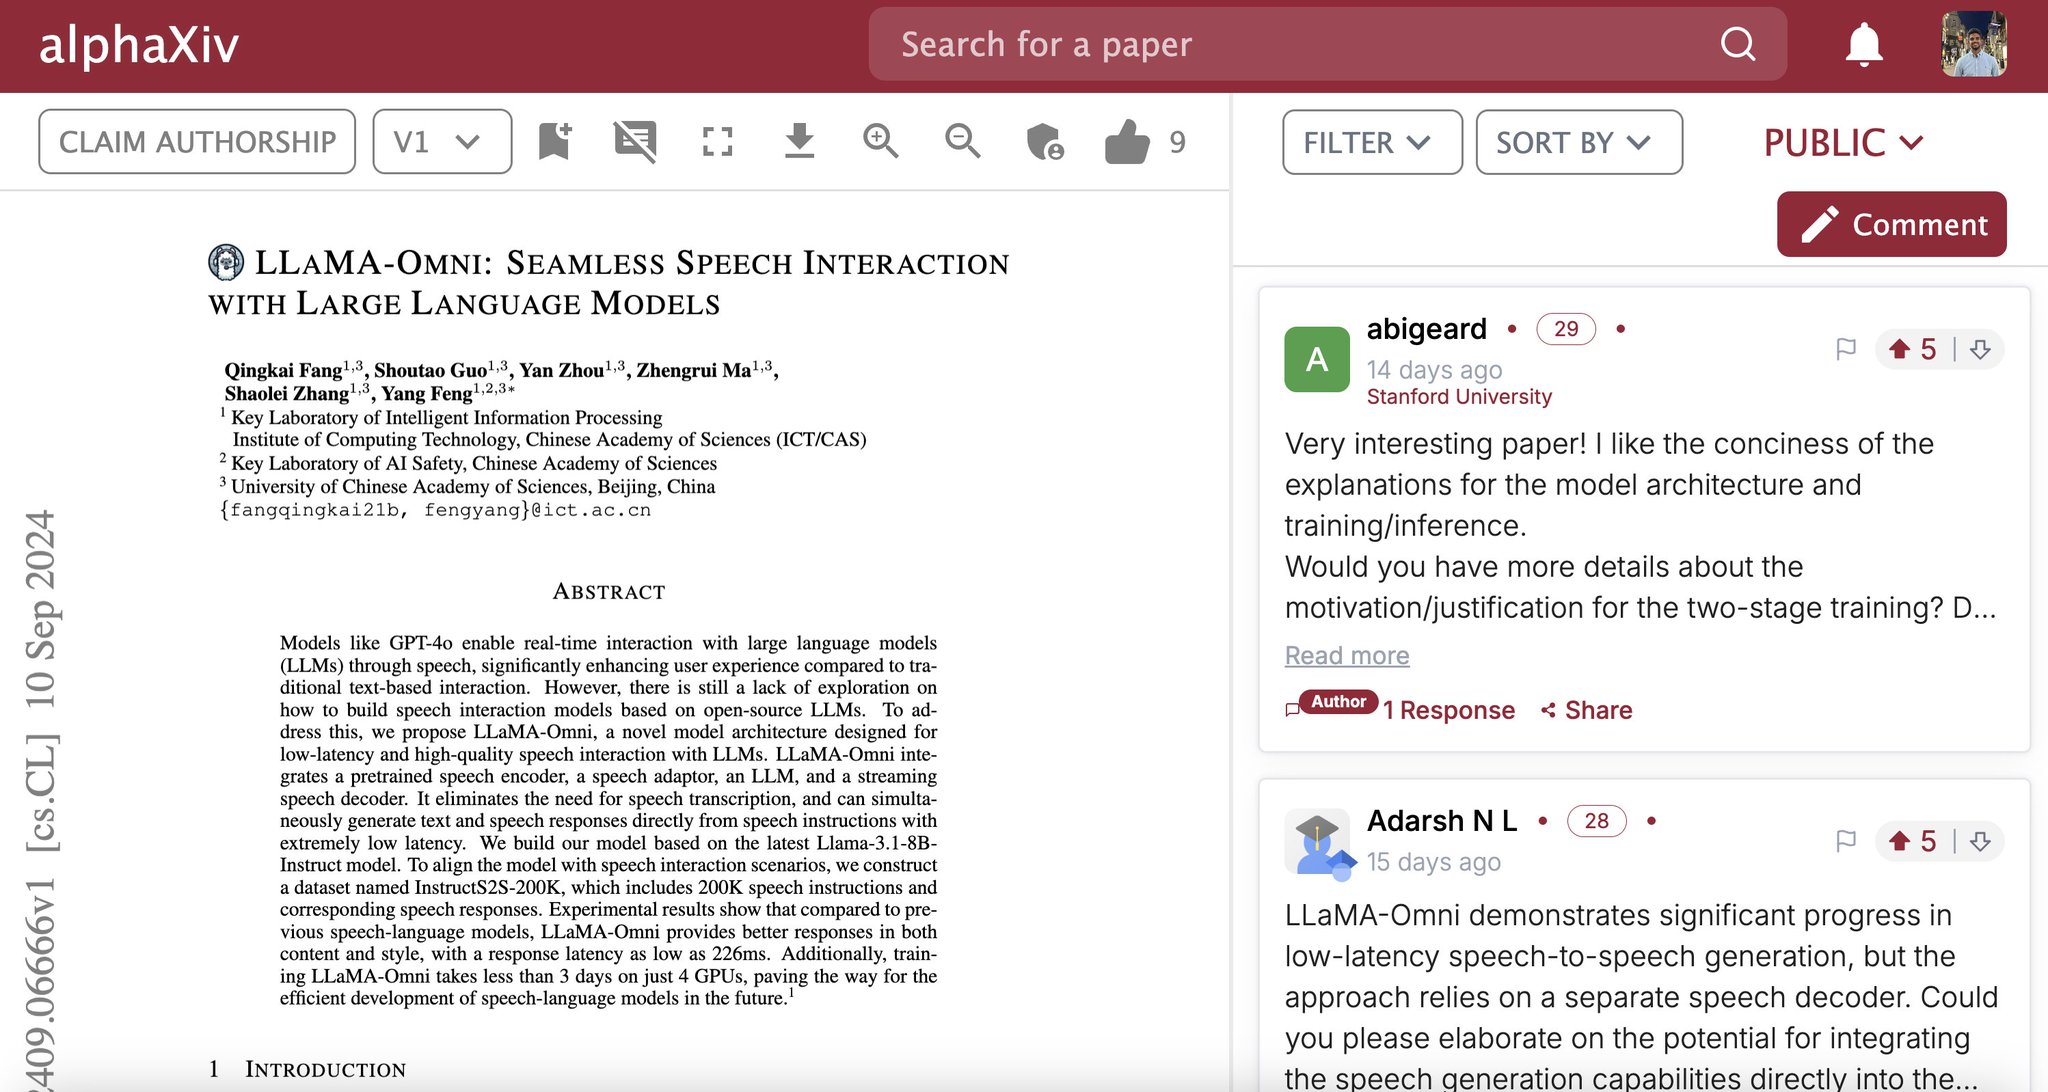Screen dimensions: 2048x1092
Task: Share abigeard's comment
Action: tap(1586, 710)
